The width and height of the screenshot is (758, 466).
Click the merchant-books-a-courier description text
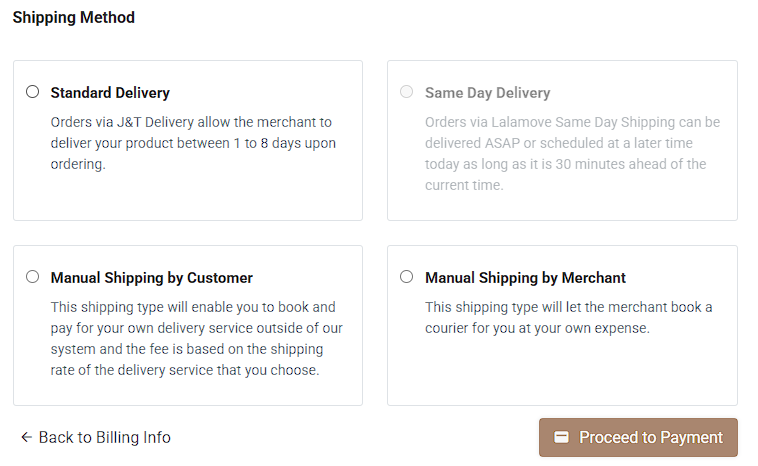tap(568, 317)
